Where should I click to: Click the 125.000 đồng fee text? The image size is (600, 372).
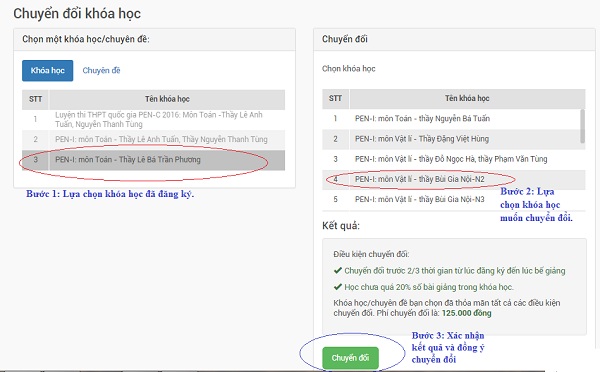point(466,313)
